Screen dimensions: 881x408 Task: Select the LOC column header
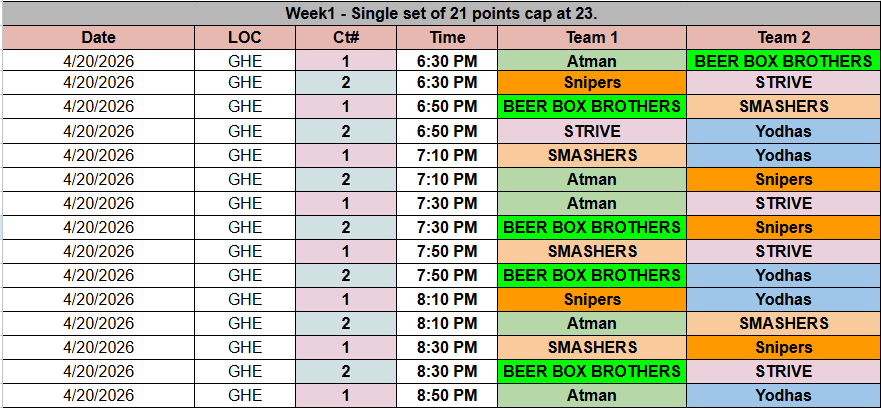coord(245,38)
